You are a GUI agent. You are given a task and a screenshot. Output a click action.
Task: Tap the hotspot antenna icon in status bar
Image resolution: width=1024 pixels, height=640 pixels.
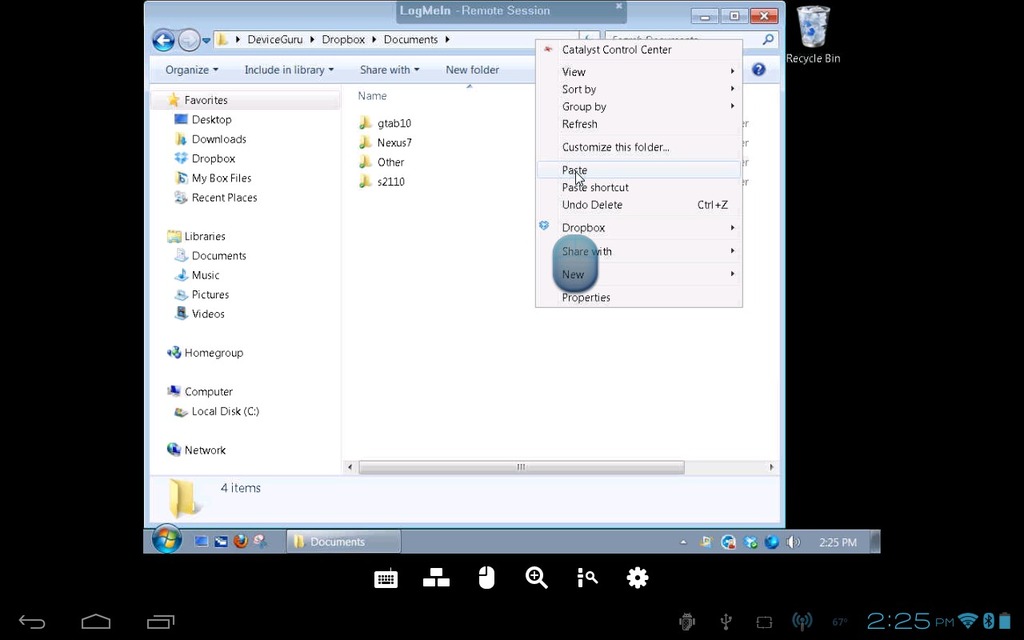[802, 622]
